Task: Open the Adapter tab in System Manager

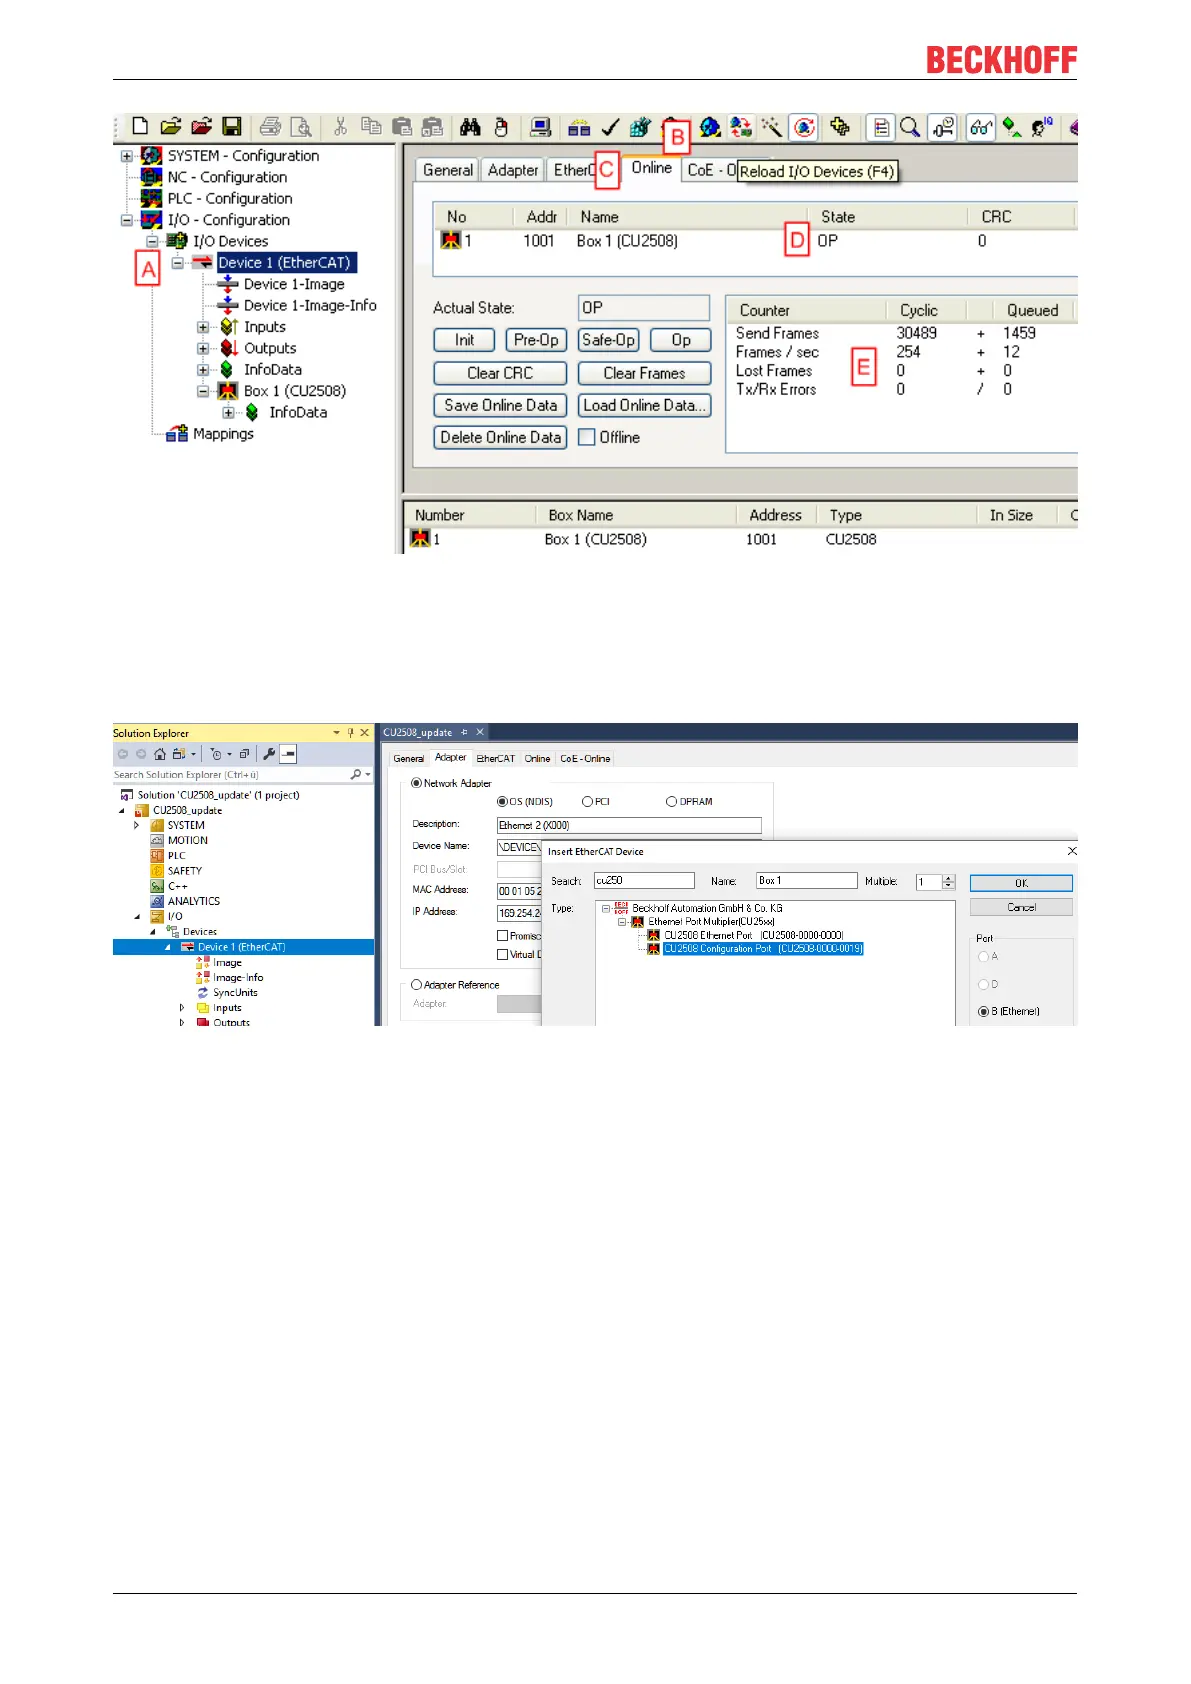Action: point(513,170)
